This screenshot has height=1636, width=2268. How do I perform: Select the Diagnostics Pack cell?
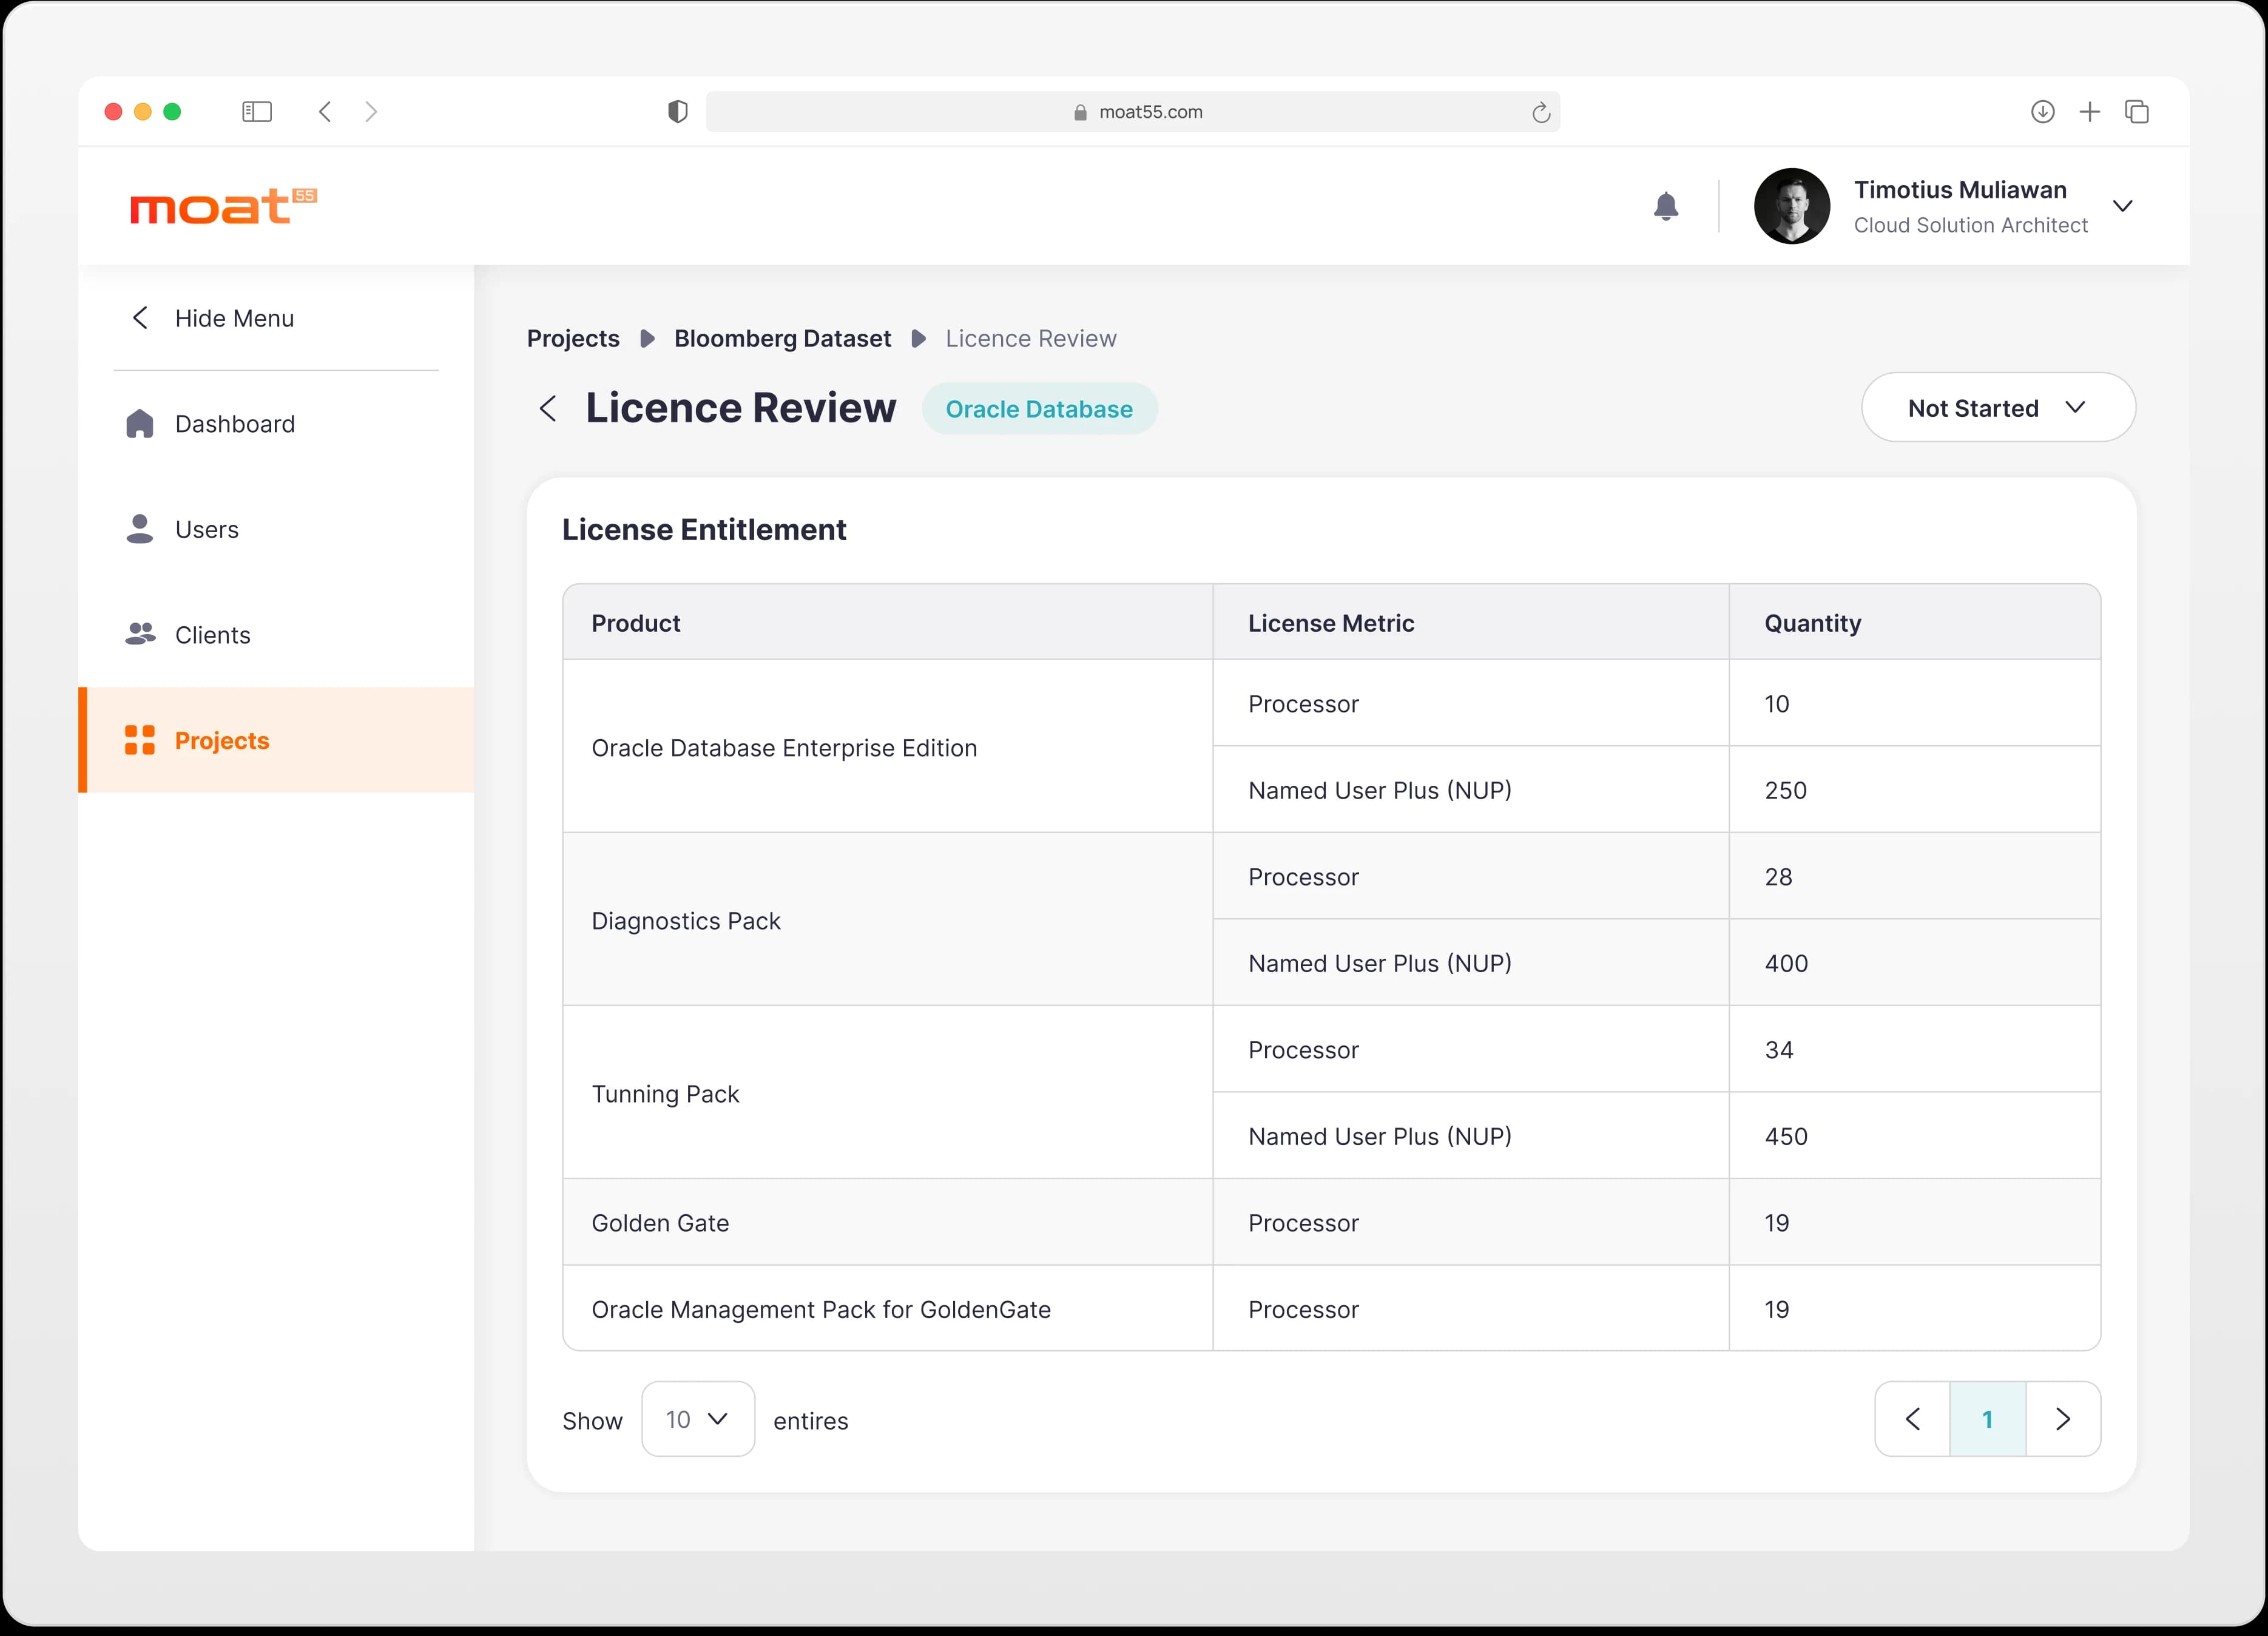[888, 920]
